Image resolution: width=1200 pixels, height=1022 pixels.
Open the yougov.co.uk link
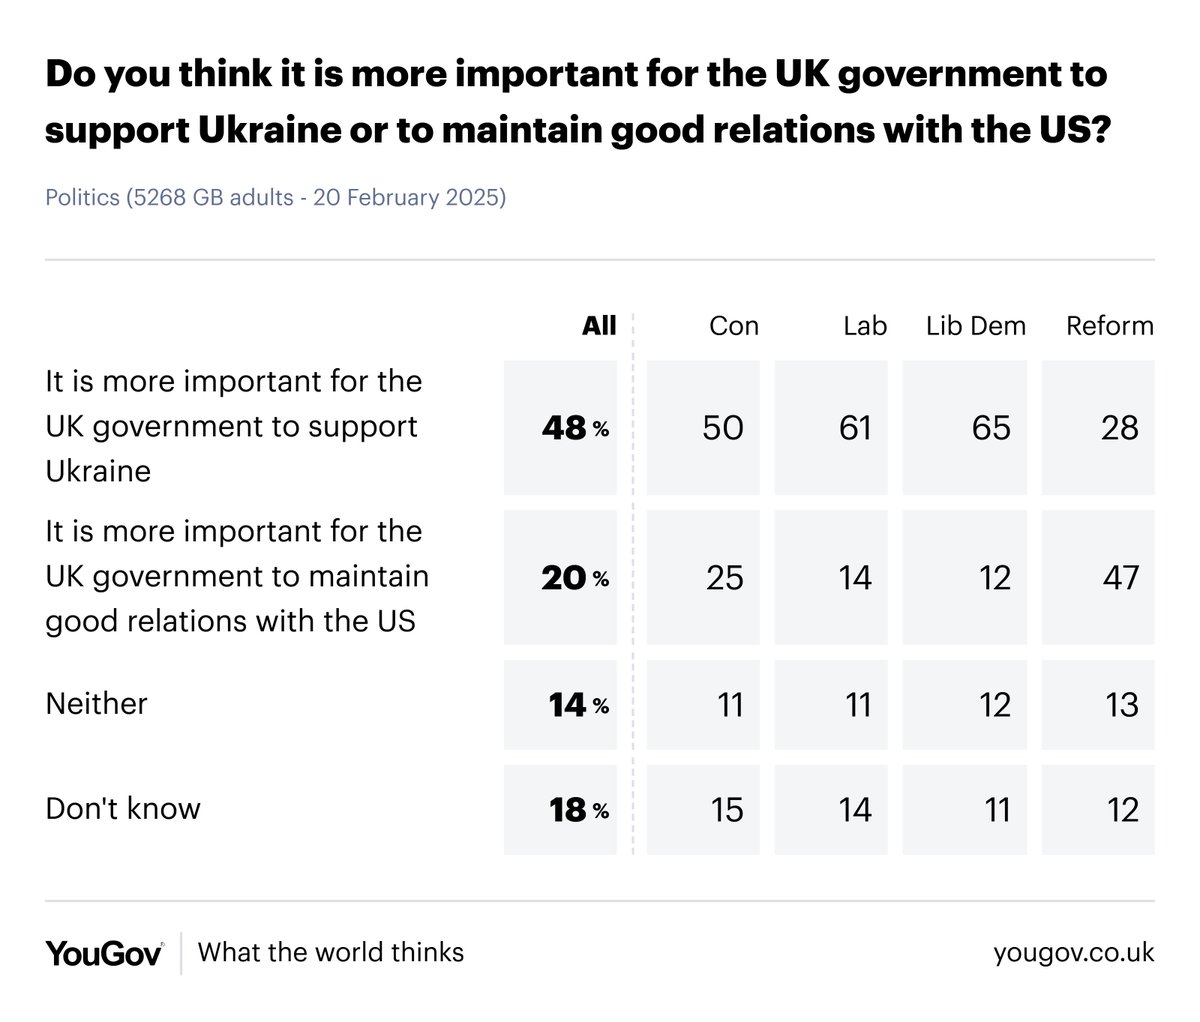tap(1074, 952)
